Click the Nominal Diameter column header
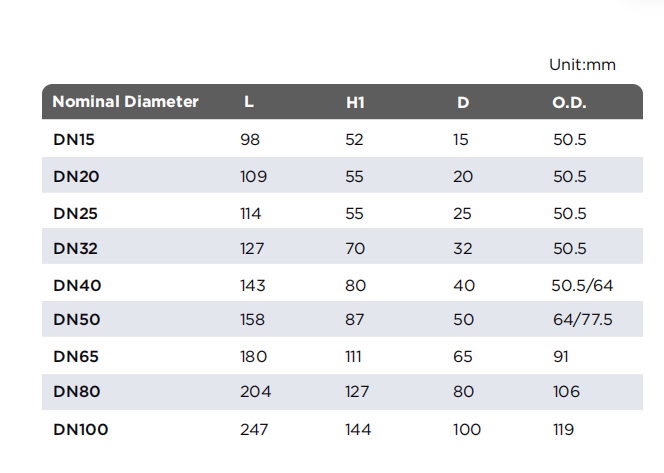This screenshot has width=664, height=473. (x=125, y=102)
